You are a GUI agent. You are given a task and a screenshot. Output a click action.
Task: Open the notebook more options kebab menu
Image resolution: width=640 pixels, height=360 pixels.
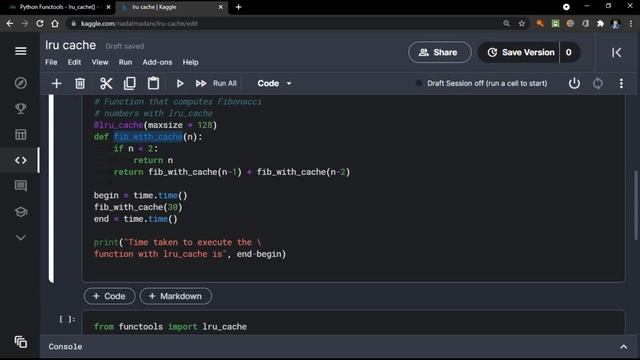[x=621, y=83]
